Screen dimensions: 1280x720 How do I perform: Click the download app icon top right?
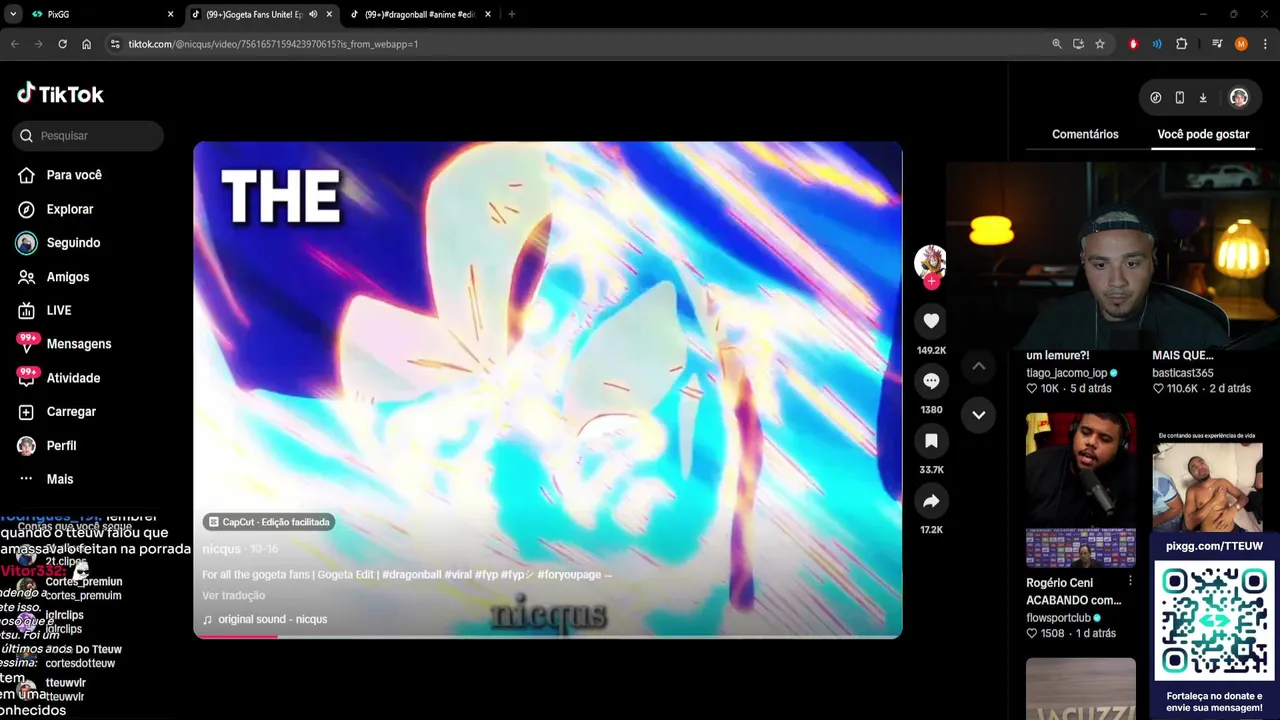pyautogui.click(x=1203, y=98)
